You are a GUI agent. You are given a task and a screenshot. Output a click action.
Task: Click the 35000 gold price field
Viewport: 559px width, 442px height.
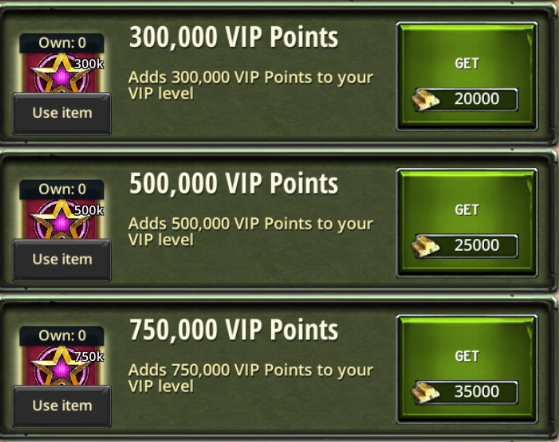point(466,392)
